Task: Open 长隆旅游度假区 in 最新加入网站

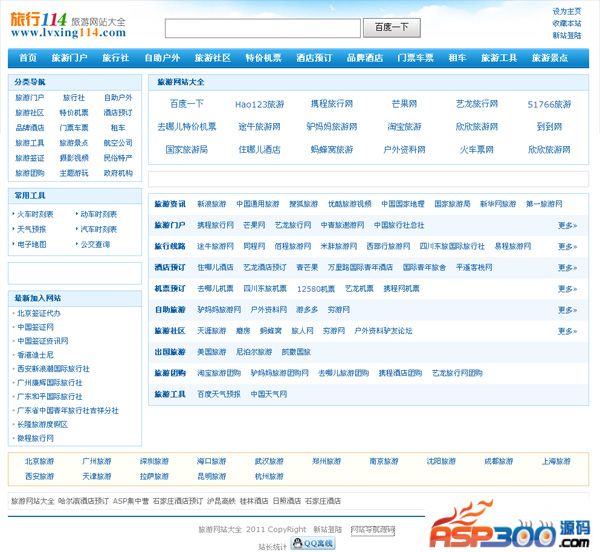Action: (42, 425)
